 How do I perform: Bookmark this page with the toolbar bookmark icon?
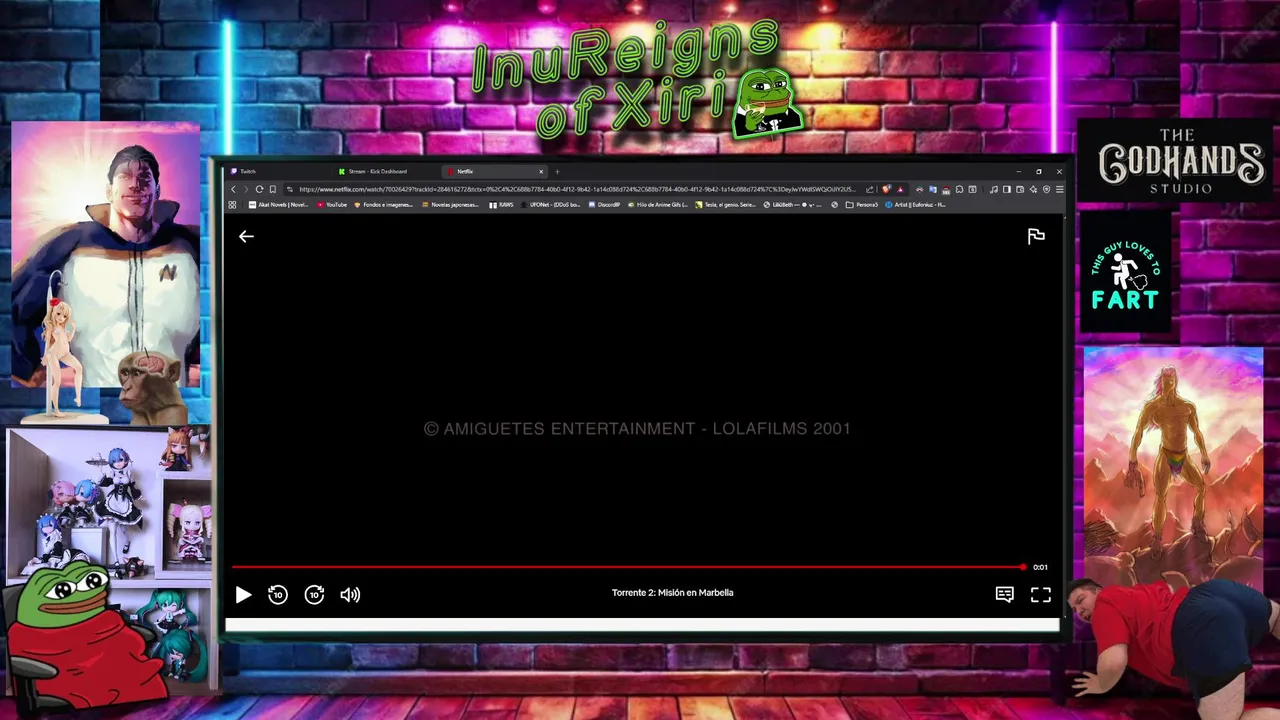(273, 189)
